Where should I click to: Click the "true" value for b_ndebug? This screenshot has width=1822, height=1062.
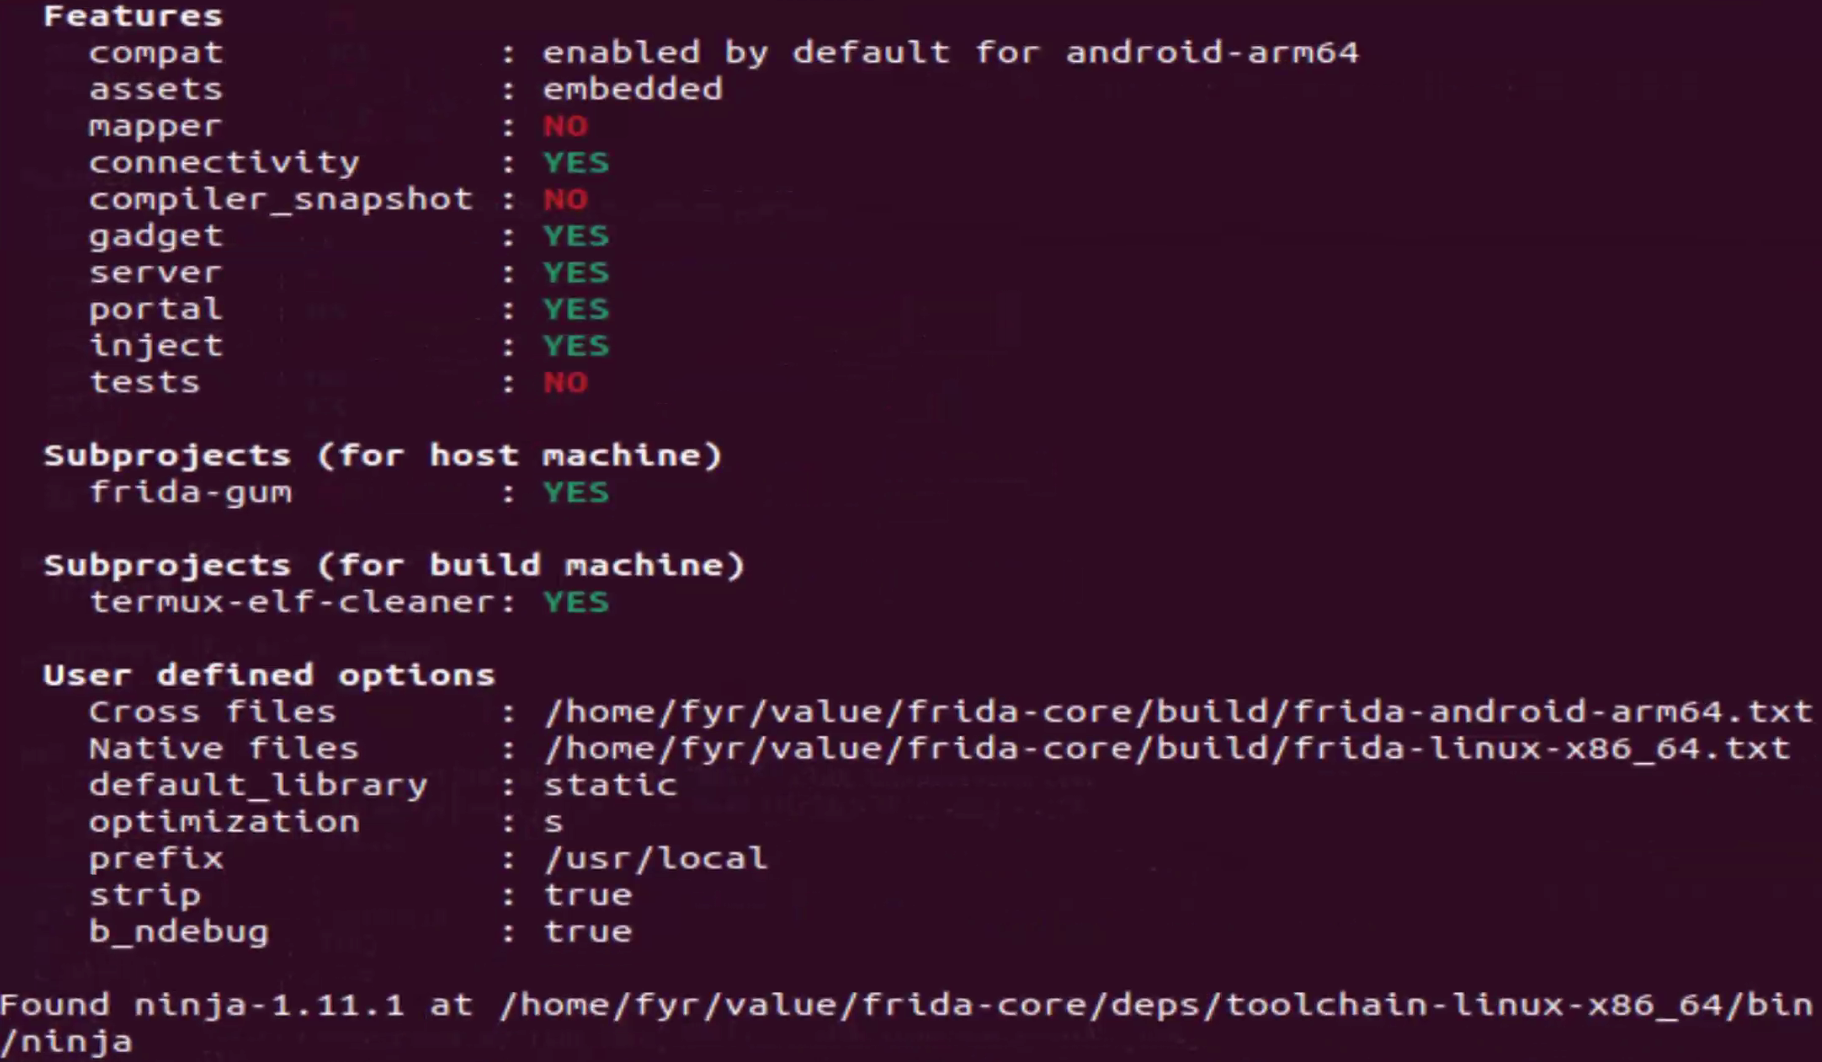tap(588, 932)
